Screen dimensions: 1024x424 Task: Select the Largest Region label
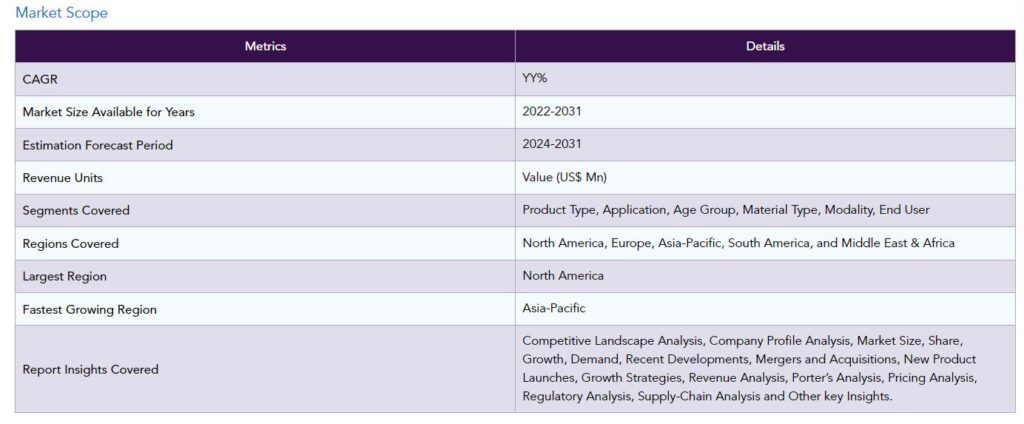pyautogui.click(x=64, y=276)
